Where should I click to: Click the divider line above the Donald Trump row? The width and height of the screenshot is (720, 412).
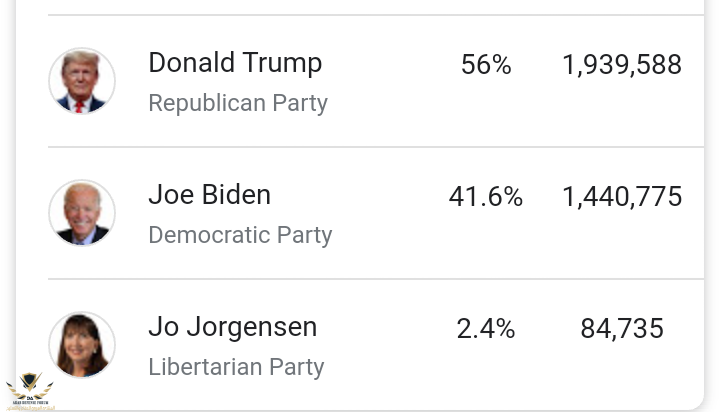[376, 15]
